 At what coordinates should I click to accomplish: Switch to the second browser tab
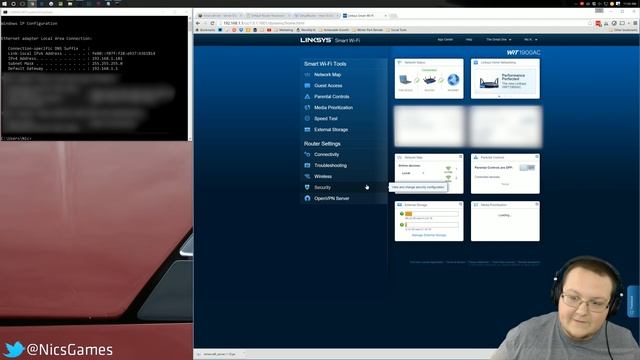coord(268,16)
